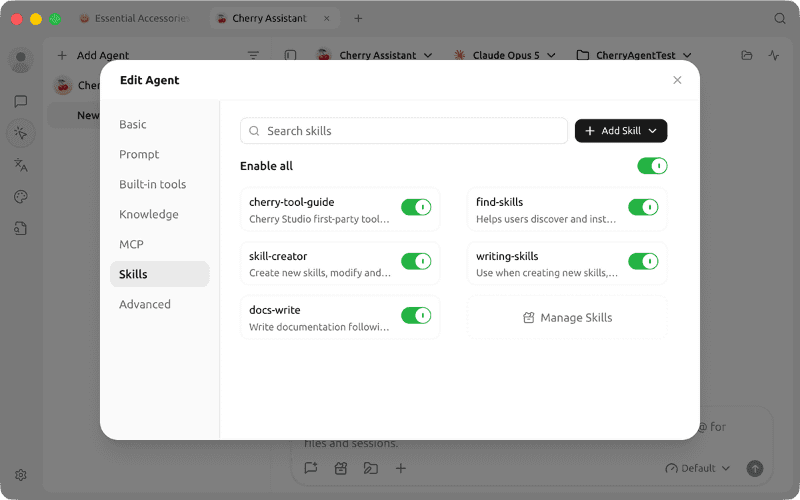Click the toolbox icon below the input
Screen dimensions: 800x500
click(x=341, y=468)
